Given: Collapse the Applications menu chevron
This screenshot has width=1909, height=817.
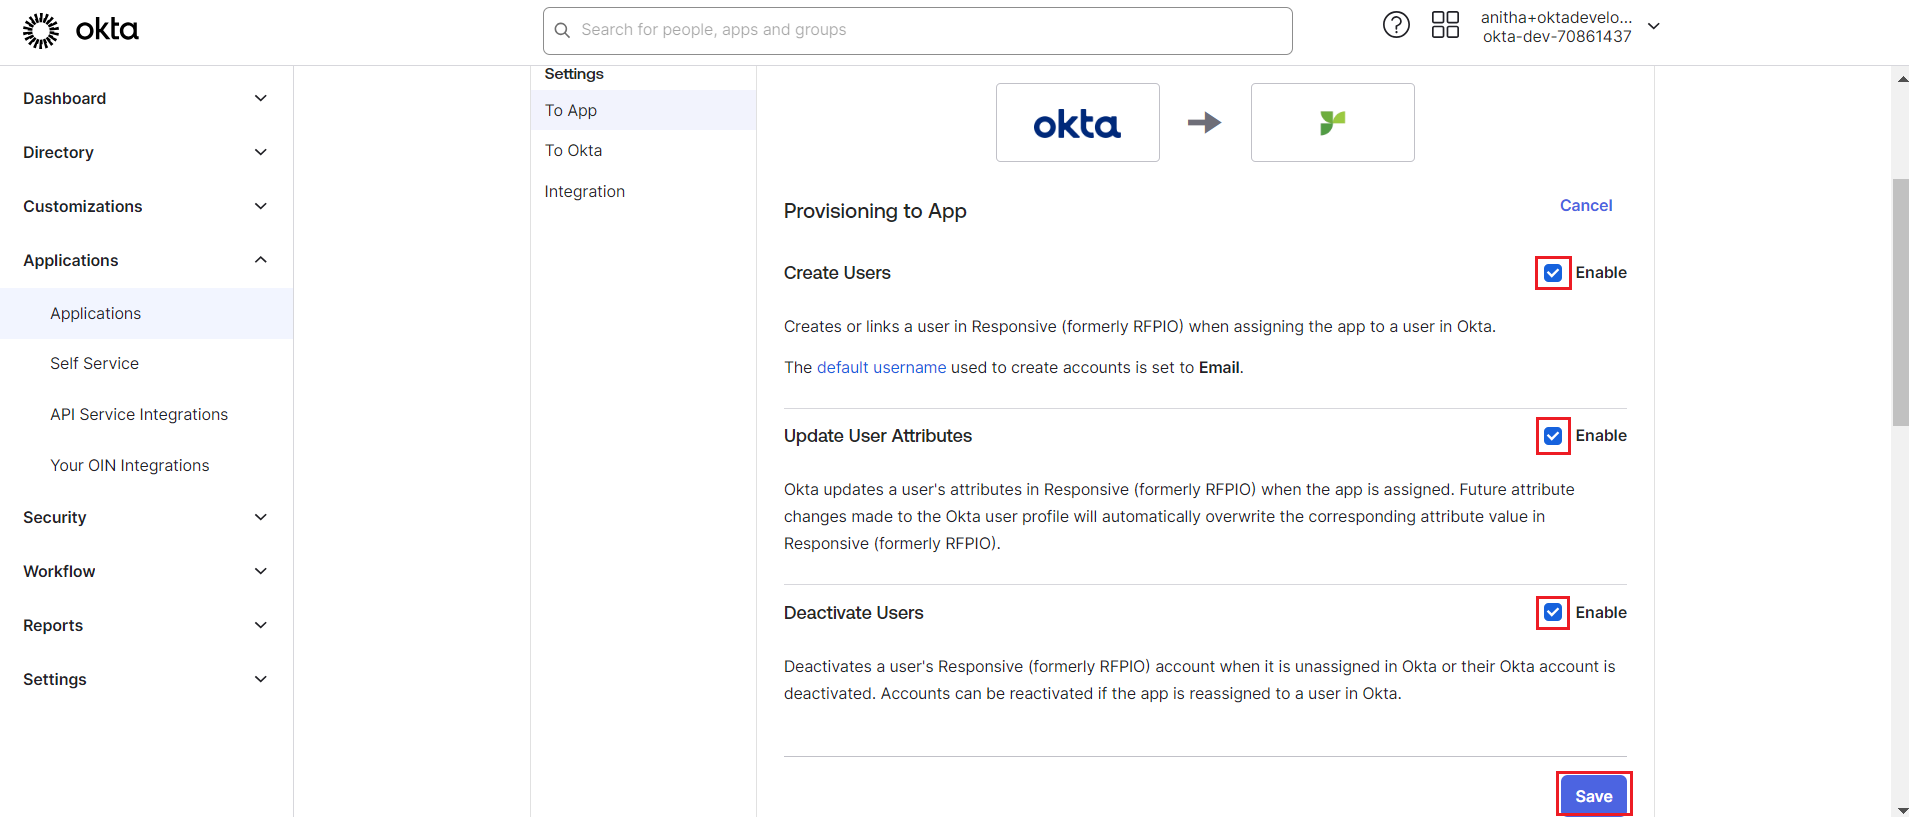Looking at the screenshot, I should click(261, 260).
